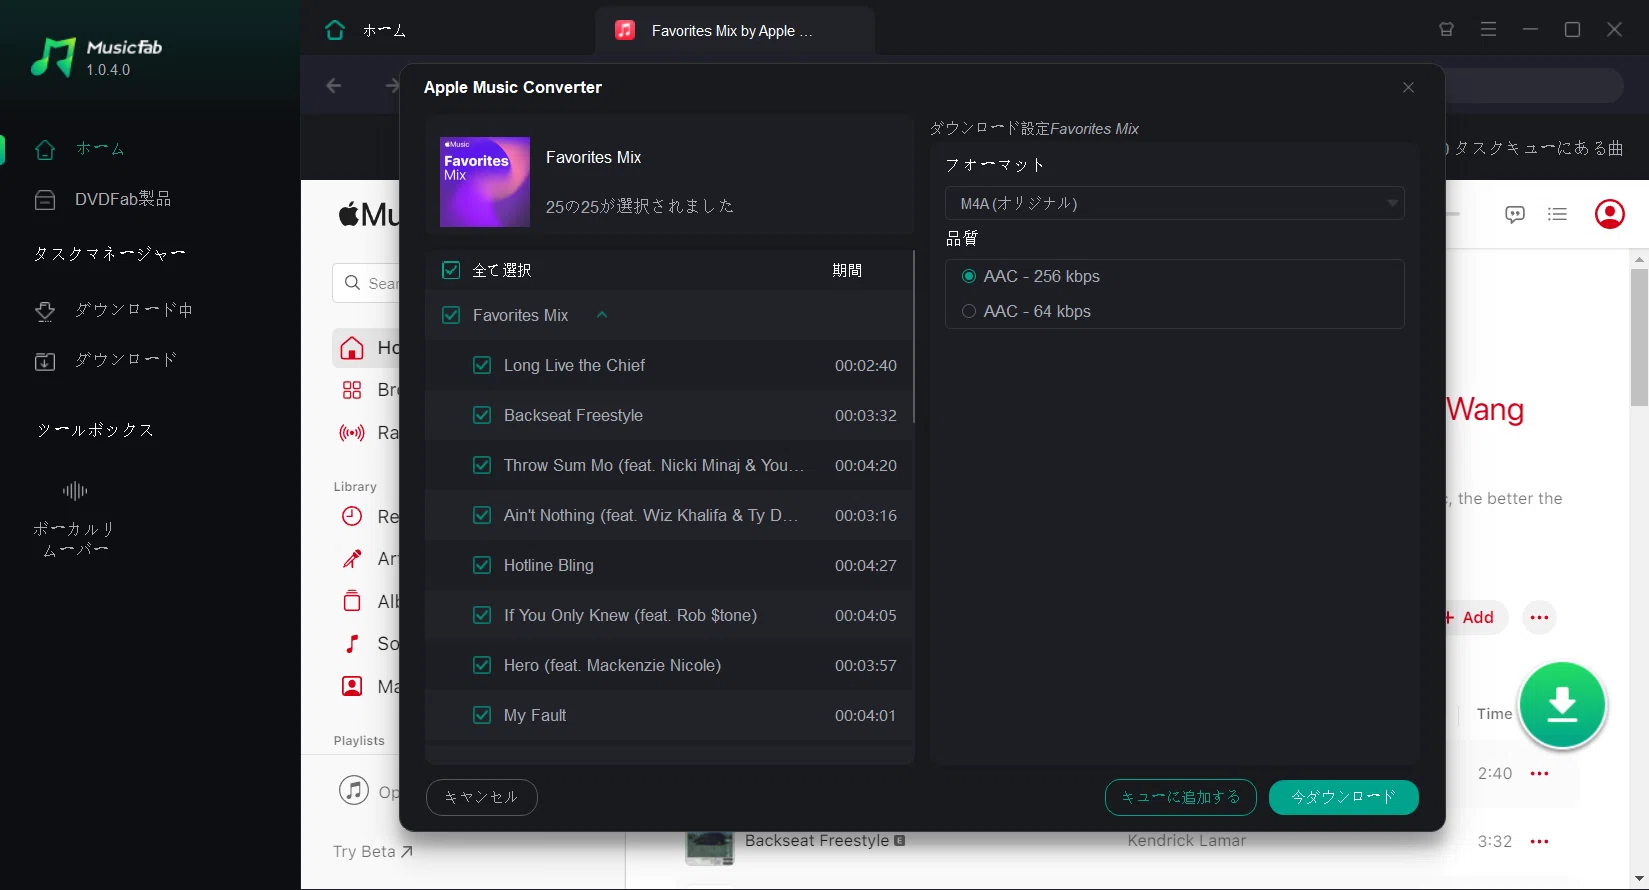
Task: Click the キャンセル button
Action: pyautogui.click(x=481, y=797)
